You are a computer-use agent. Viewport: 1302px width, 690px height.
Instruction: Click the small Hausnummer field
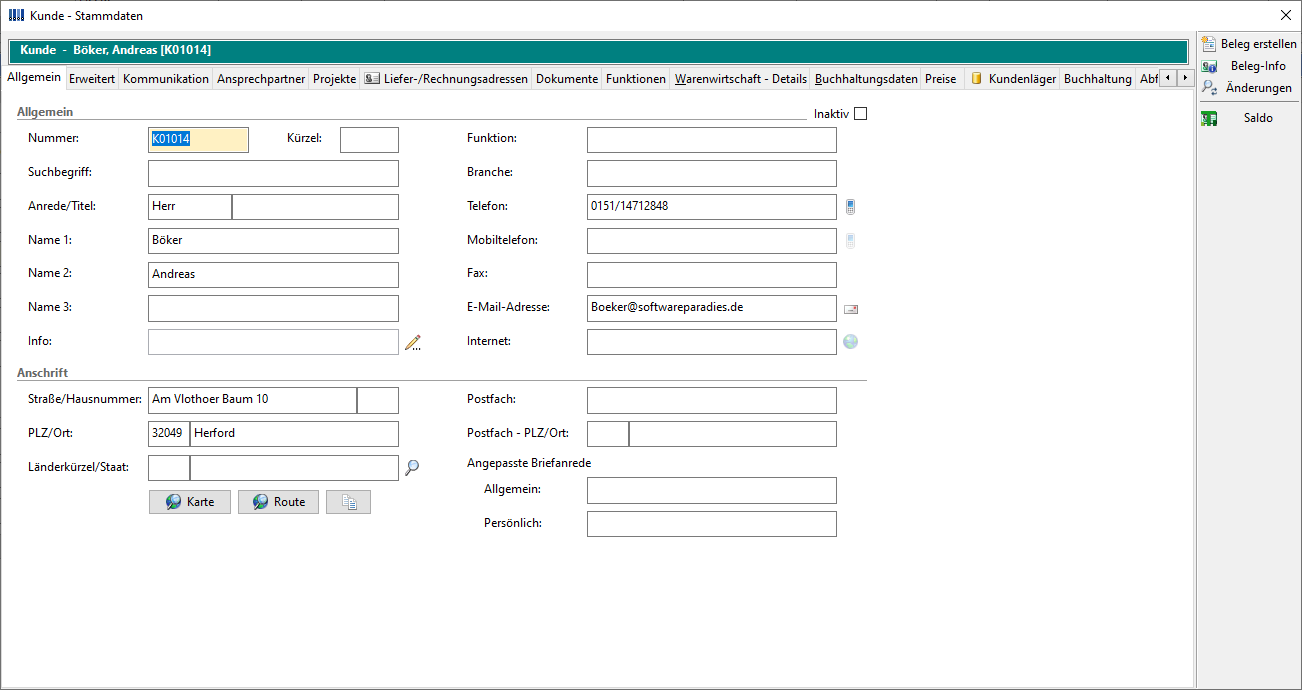click(x=378, y=401)
